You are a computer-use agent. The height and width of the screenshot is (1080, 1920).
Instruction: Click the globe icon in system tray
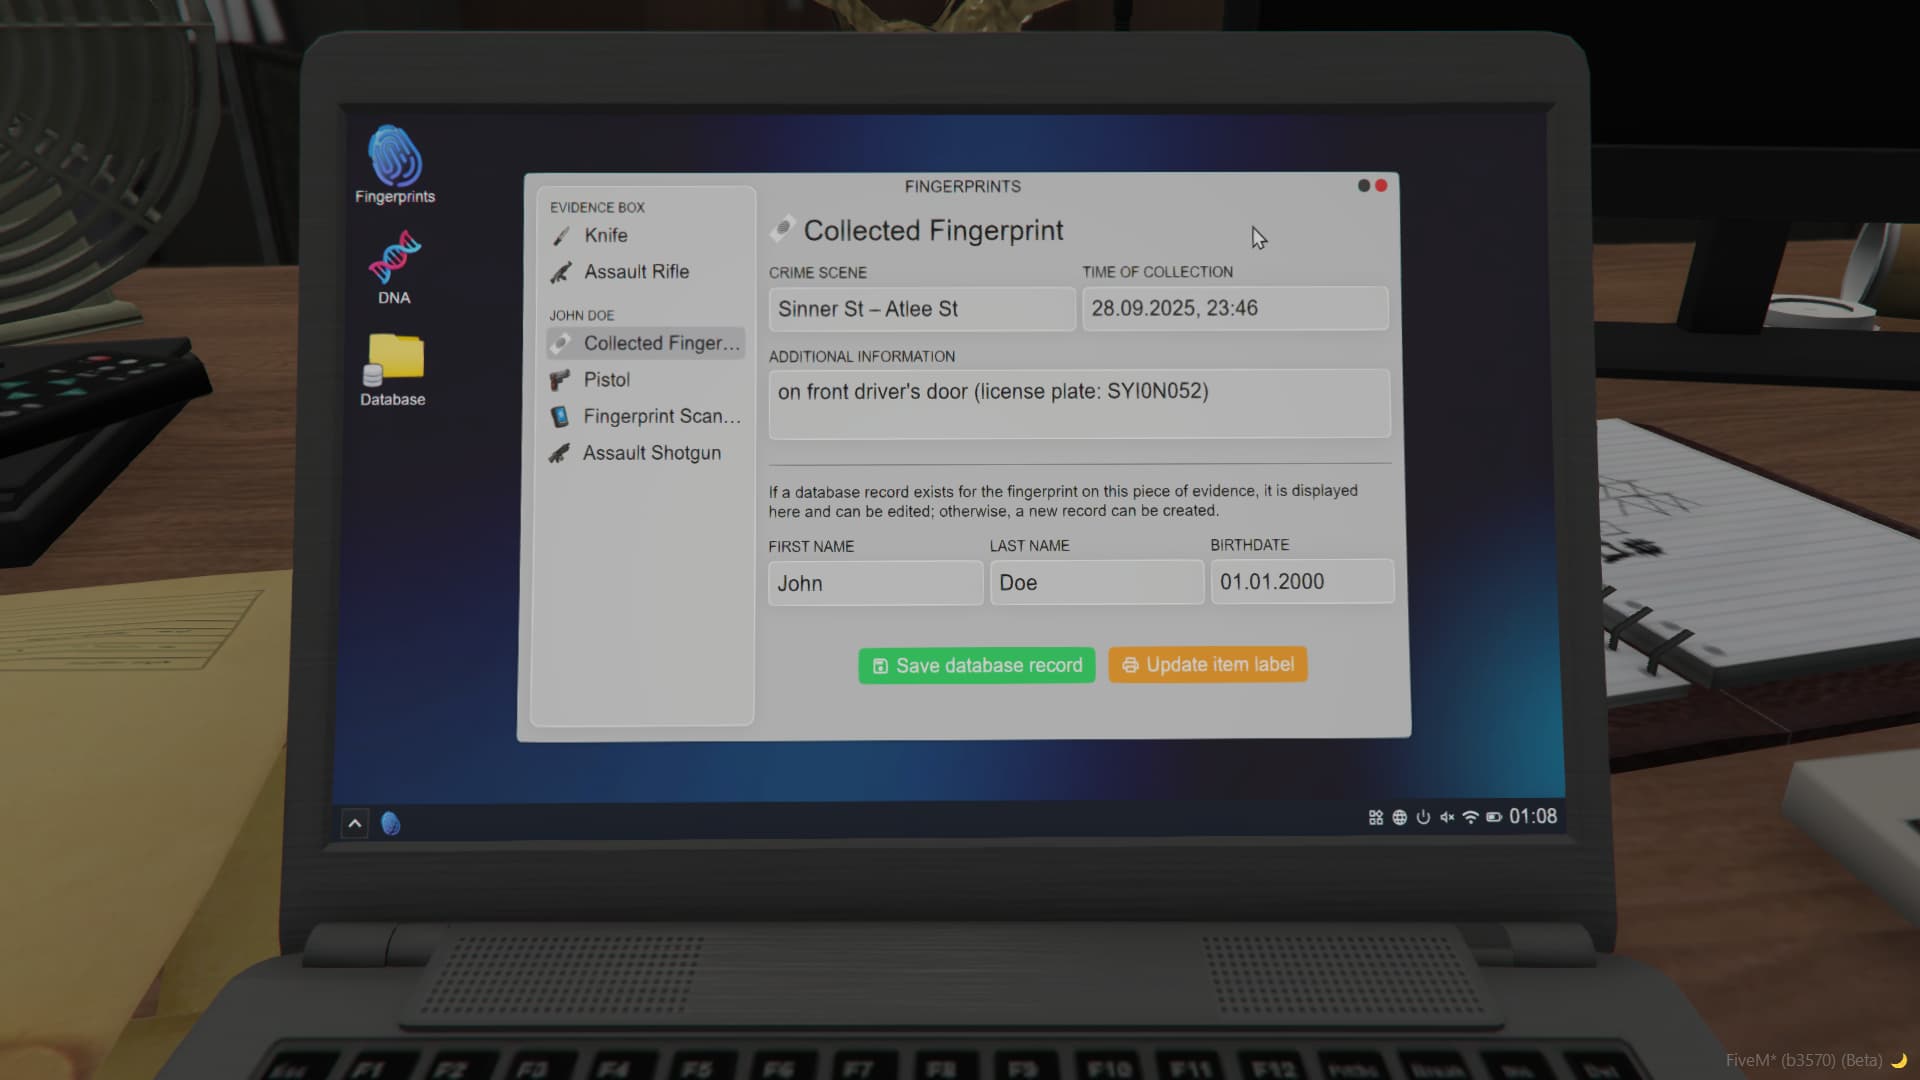1399,817
